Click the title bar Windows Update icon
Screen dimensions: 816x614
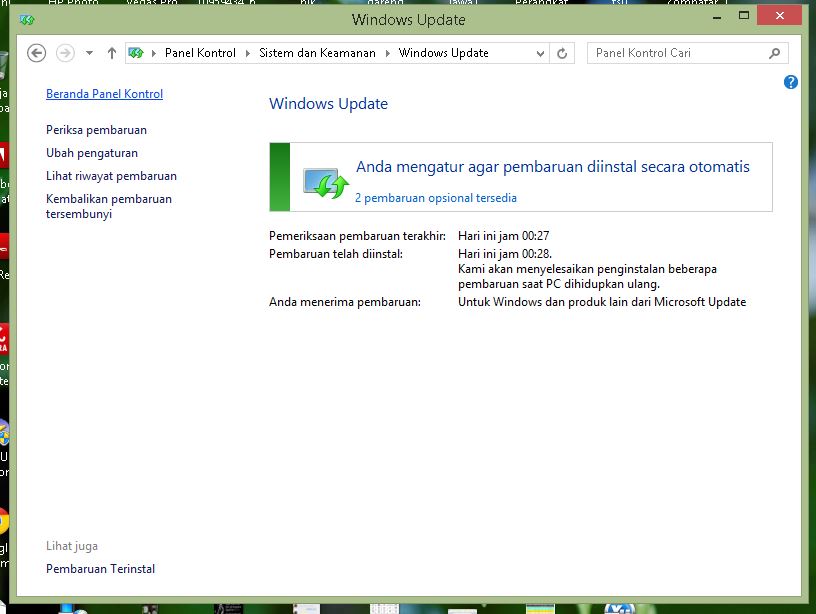(27, 20)
